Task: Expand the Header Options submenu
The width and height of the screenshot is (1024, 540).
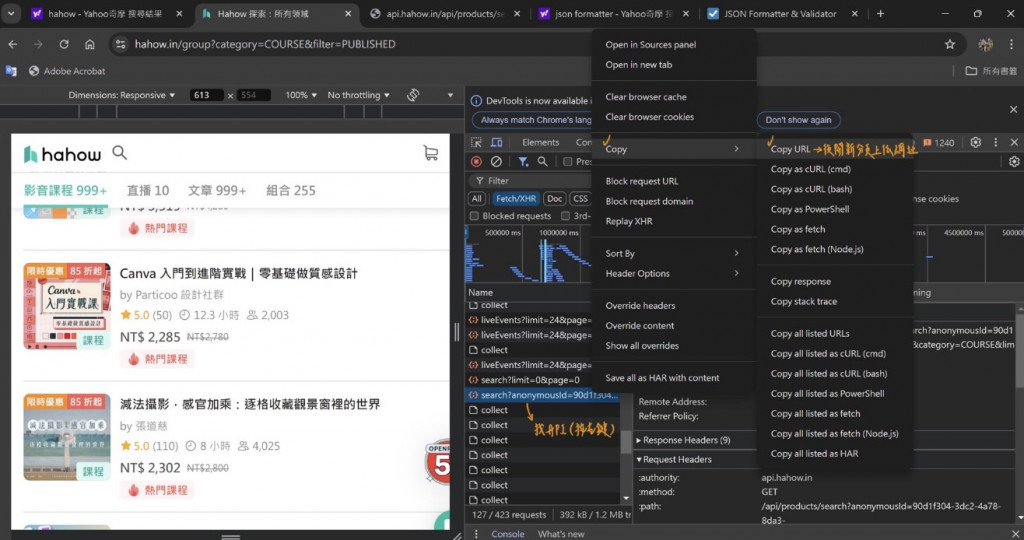Action: (x=673, y=274)
